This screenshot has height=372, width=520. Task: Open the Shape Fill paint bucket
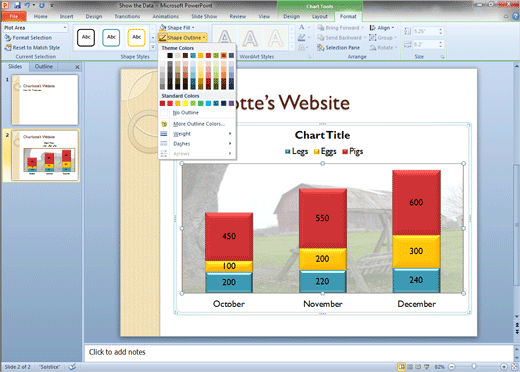[x=163, y=28]
